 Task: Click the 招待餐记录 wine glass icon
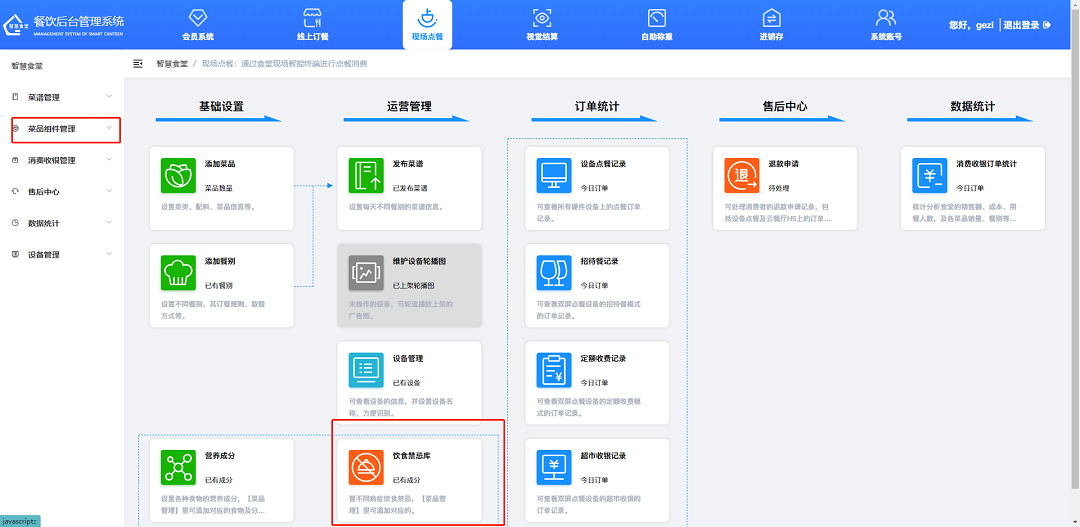[x=553, y=272]
